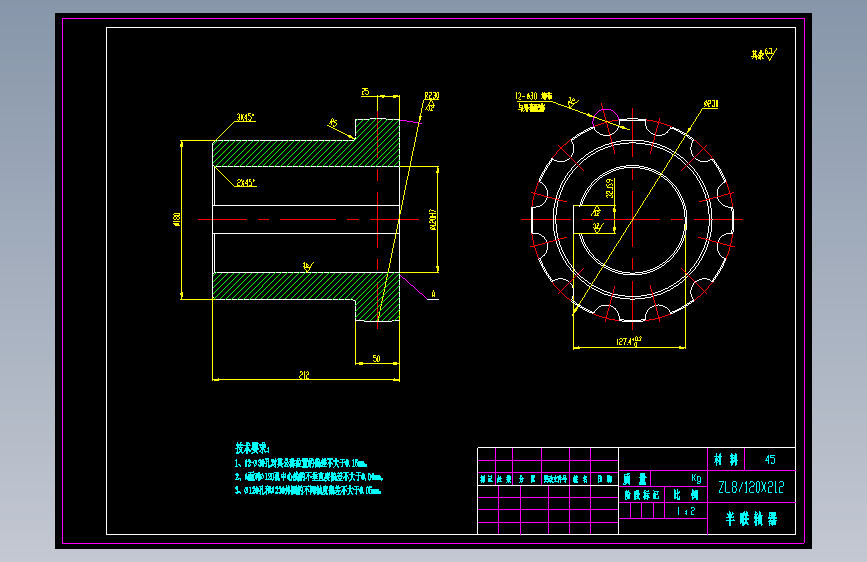867x562 pixels.
Task: Click the surface finish note in the sheet's top-right corner
Action: [764, 54]
